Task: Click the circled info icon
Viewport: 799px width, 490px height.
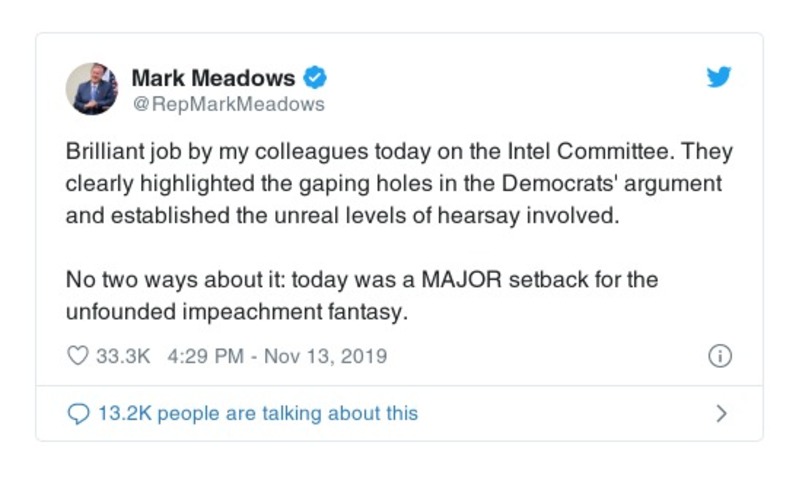Action: [x=720, y=356]
